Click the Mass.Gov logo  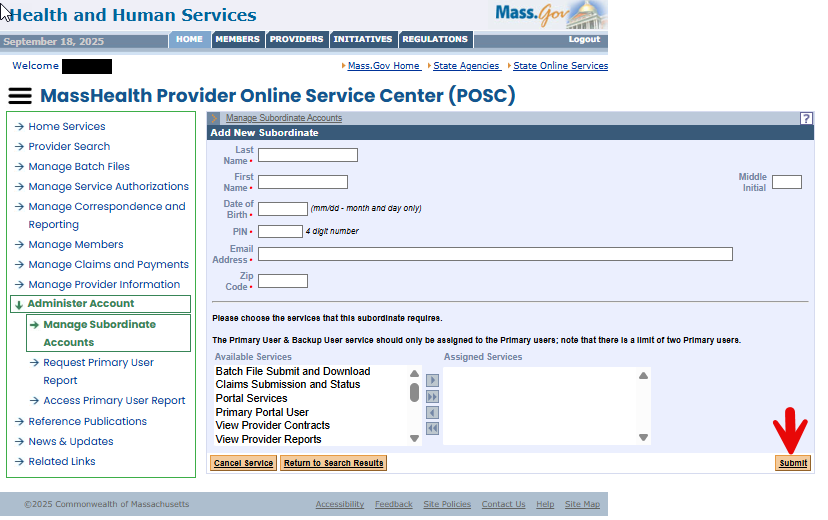[x=550, y=15]
